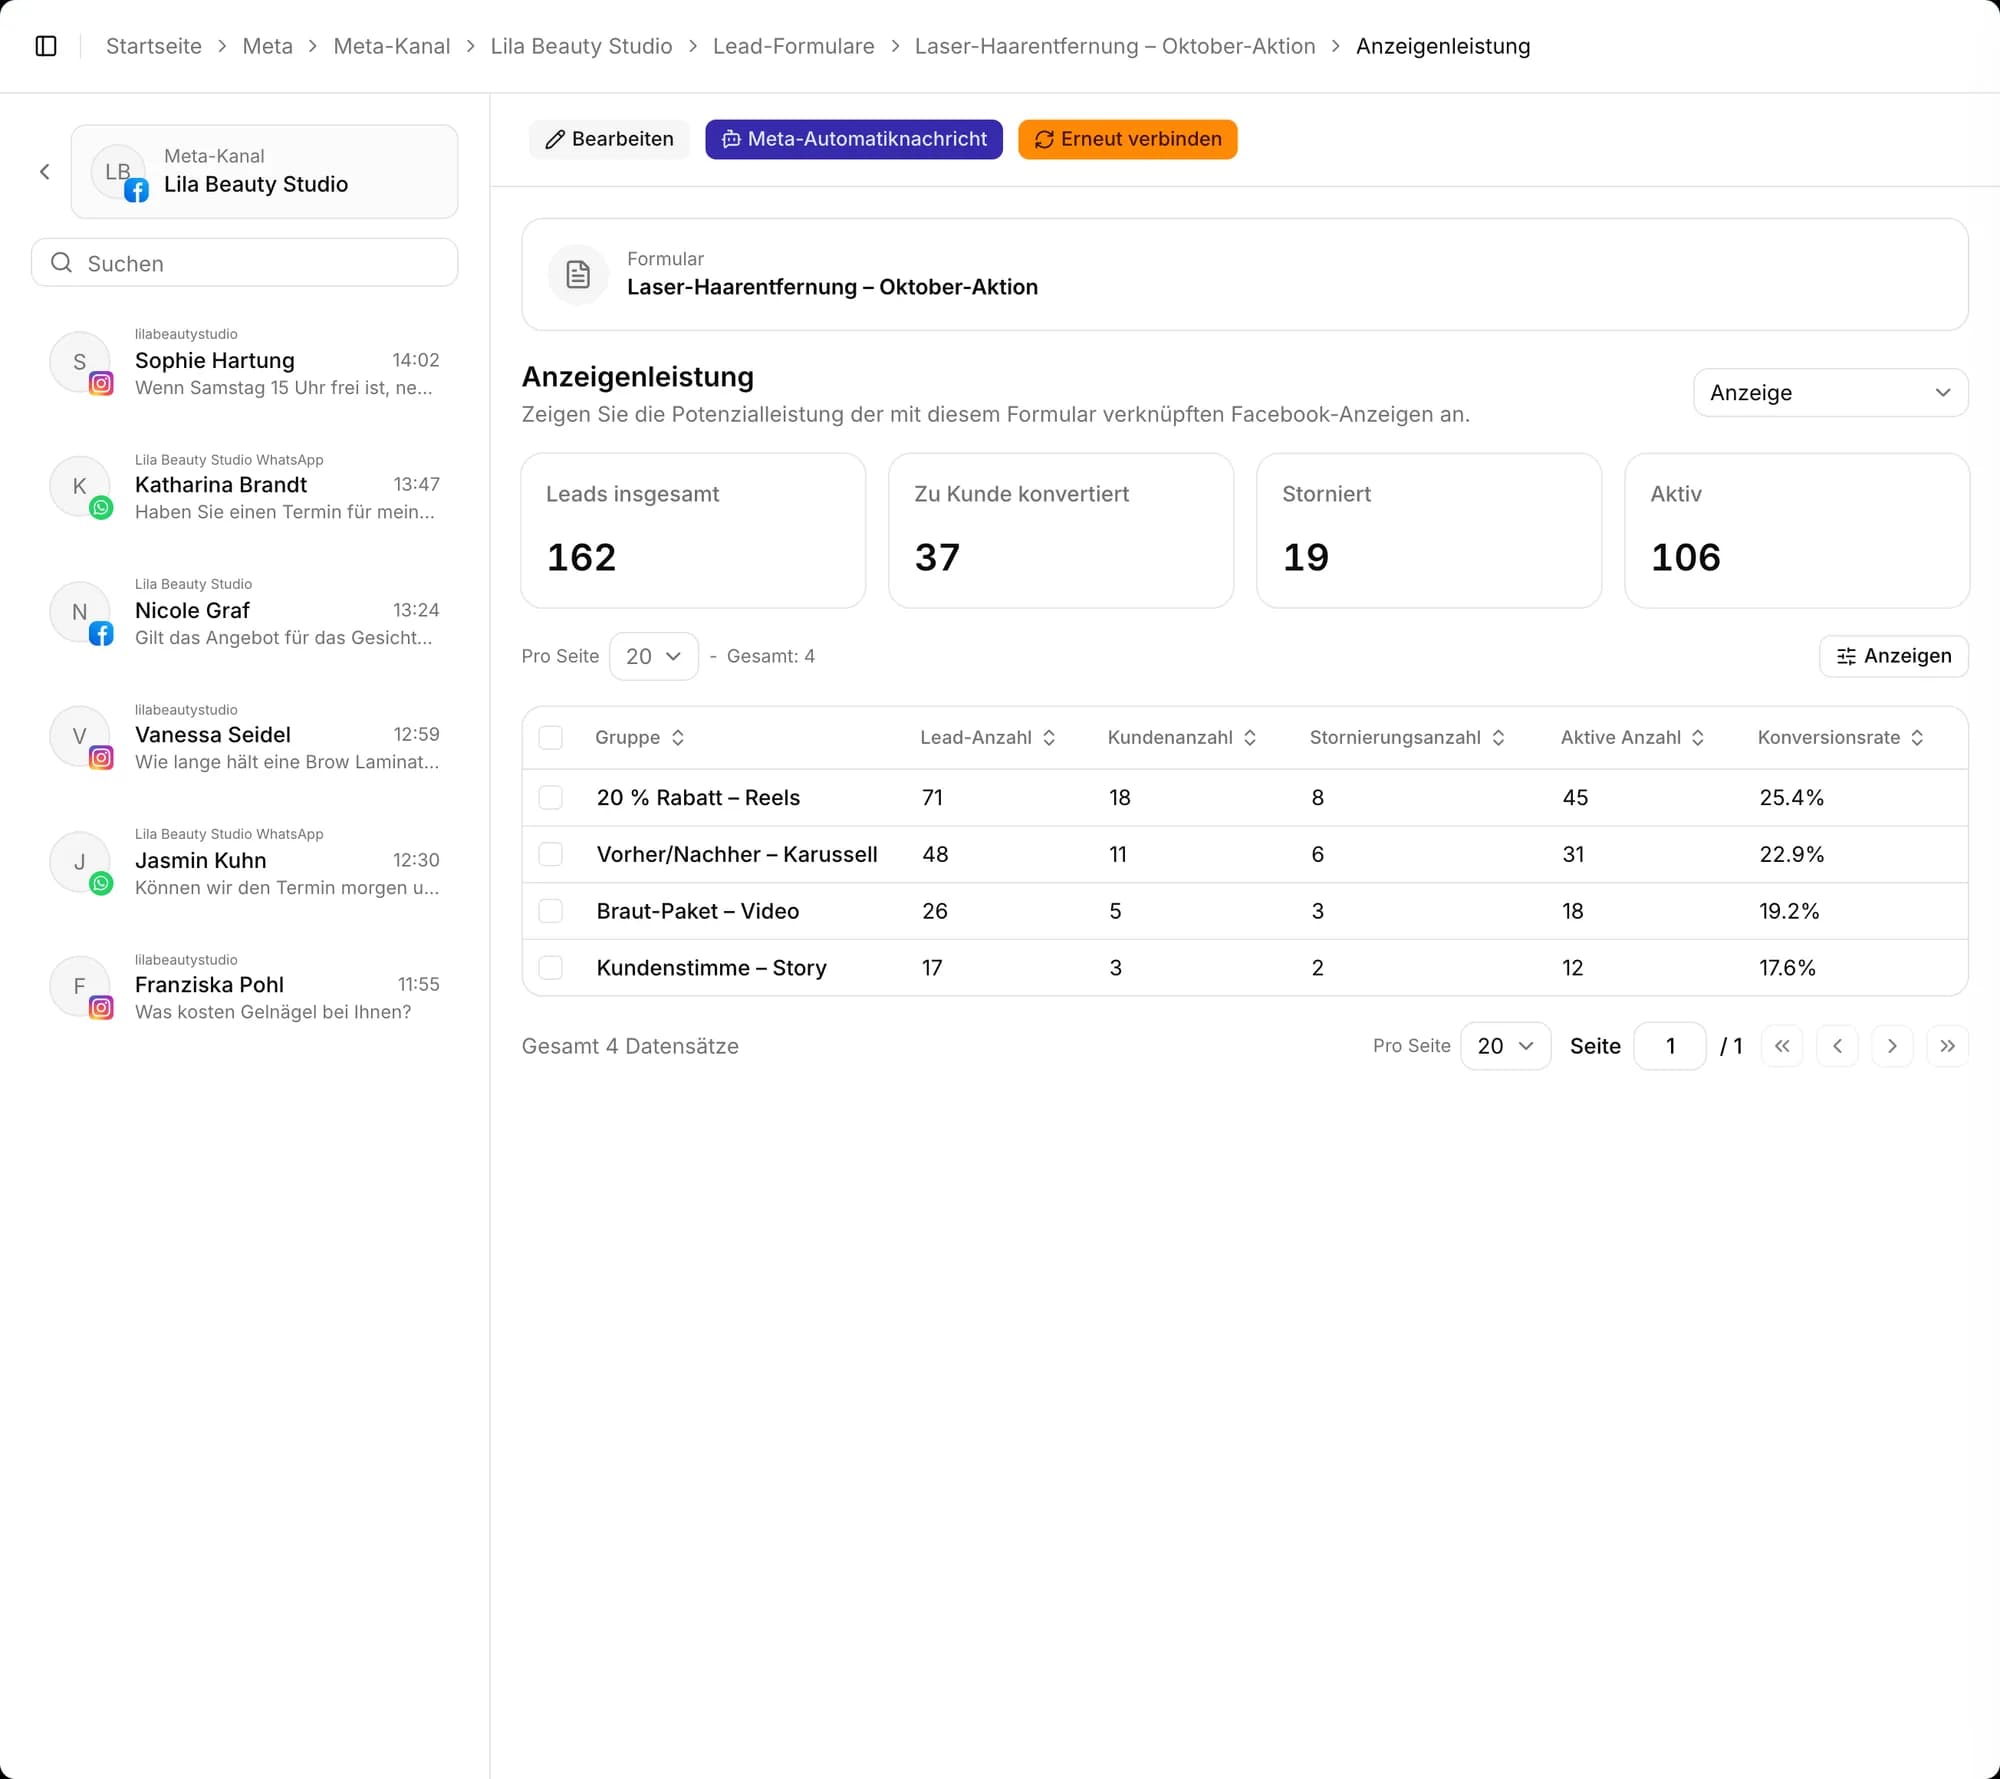Go to the previous page arrow
The height and width of the screenshot is (1779, 2000).
pos(1837,1046)
